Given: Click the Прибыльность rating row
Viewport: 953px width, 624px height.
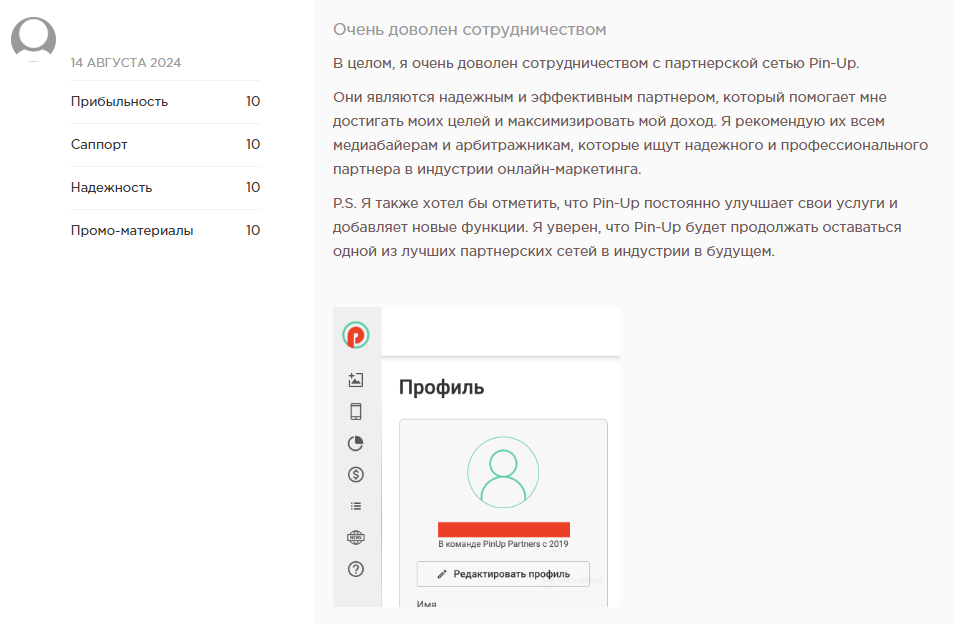Looking at the screenshot, I should pyautogui.click(x=165, y=101).
